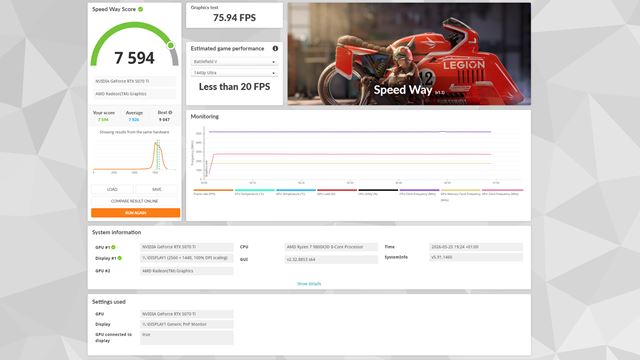The width and height of the screenshot is (640, 360).
Task: Click the 75.94 FPS graphics test value
Action: click(x=234, y=18)
